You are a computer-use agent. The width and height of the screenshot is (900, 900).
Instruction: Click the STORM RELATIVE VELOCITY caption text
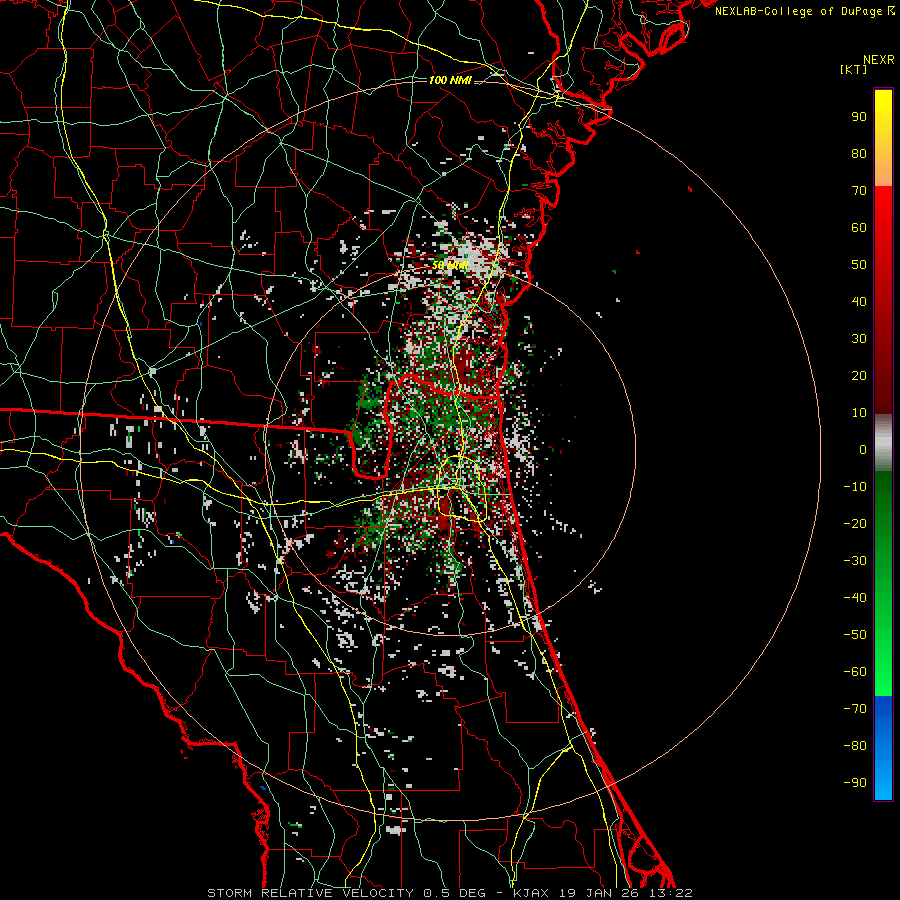tap(310, 893)
